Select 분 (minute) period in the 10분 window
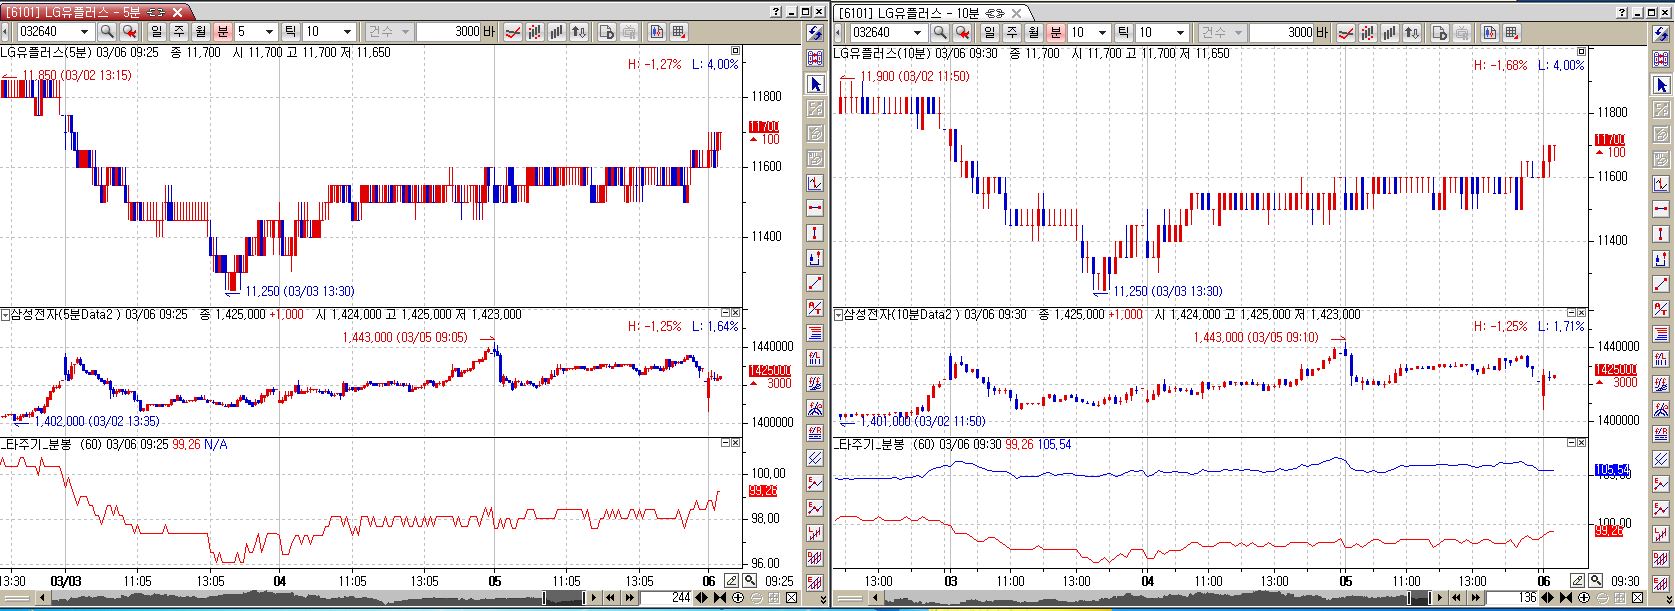Screen dimensions: 1675x611 1055,32
